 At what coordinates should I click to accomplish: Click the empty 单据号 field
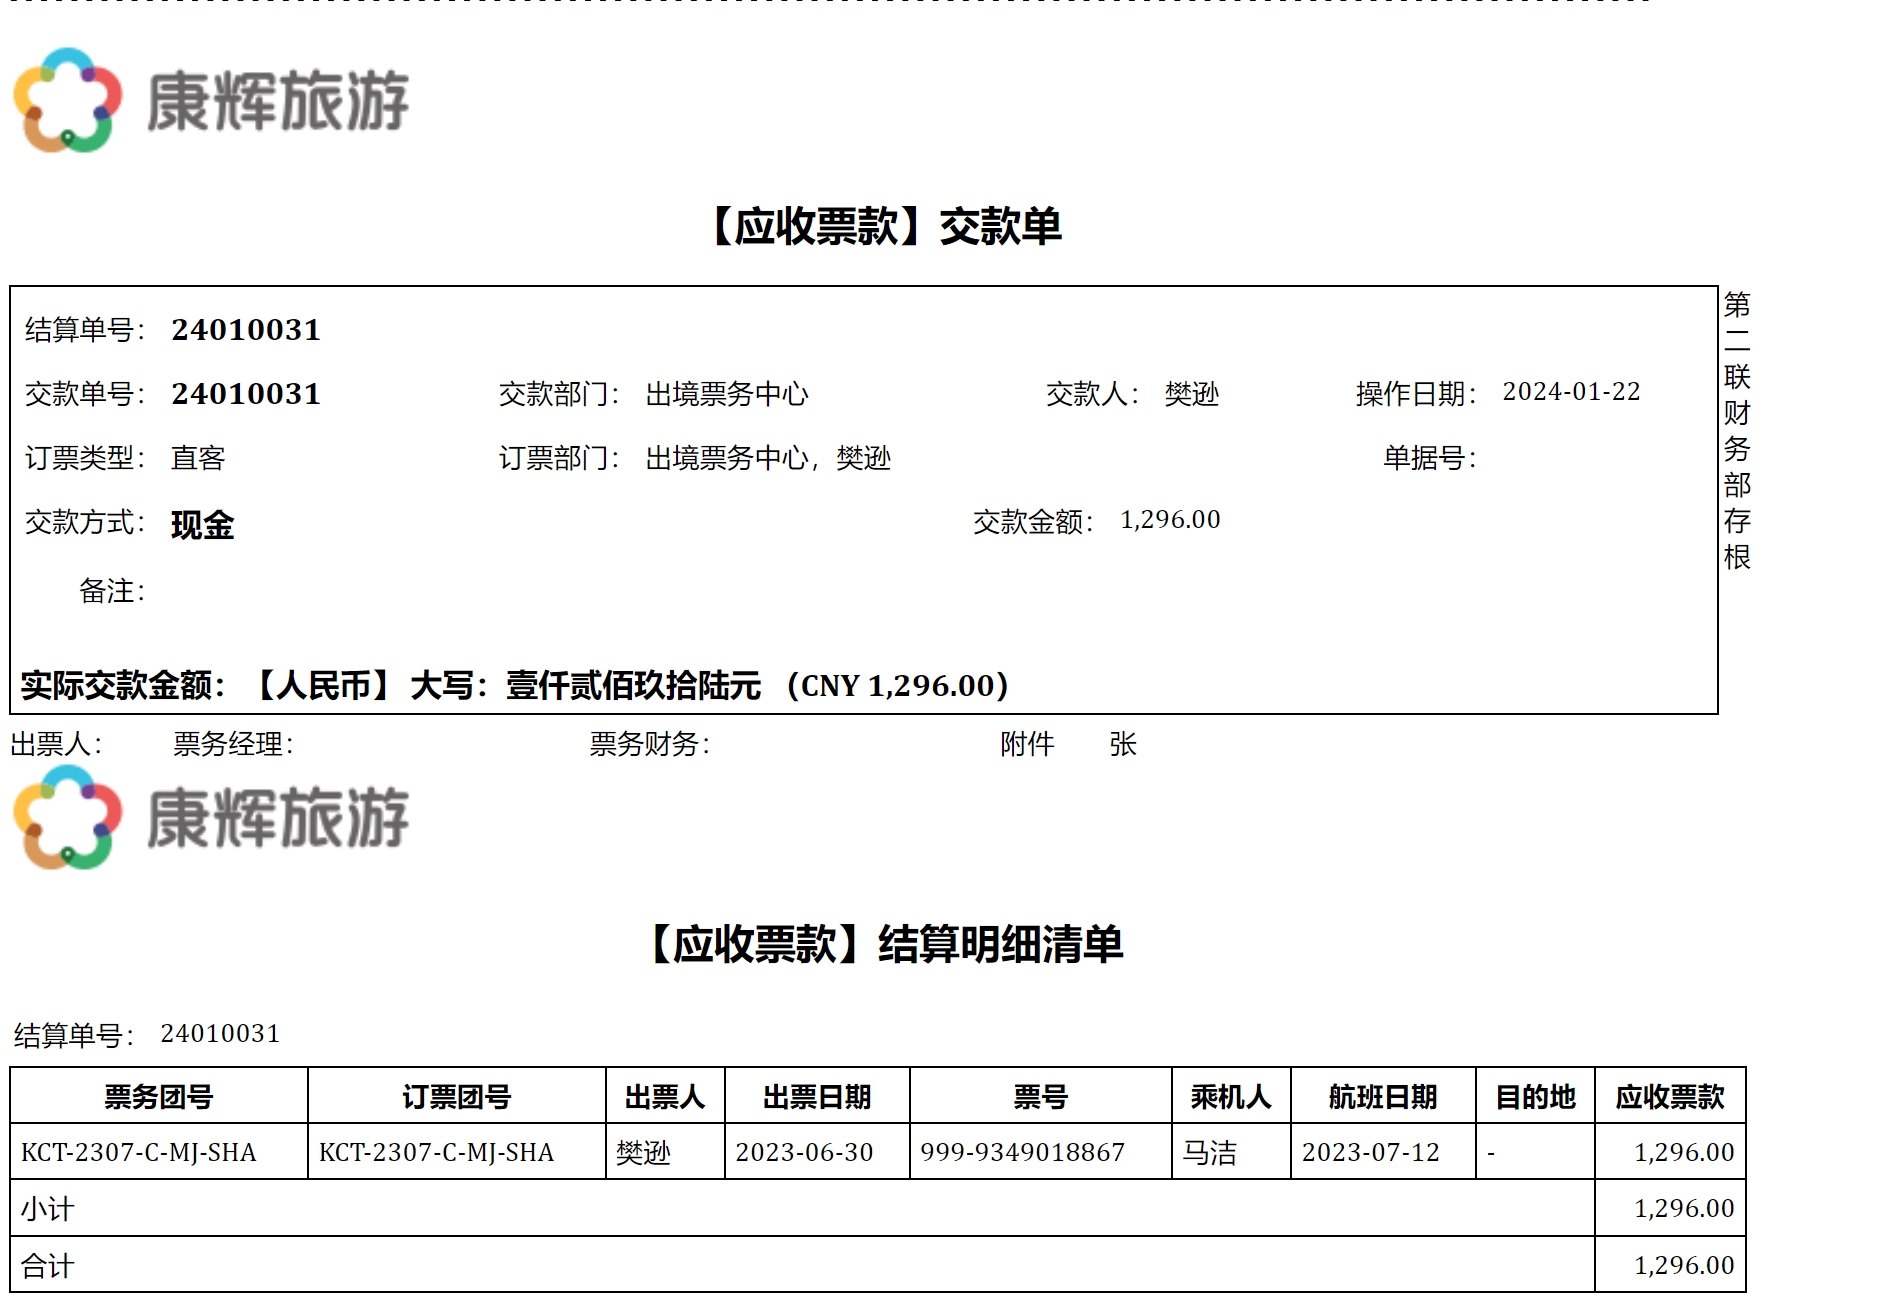coord(1580,458)
